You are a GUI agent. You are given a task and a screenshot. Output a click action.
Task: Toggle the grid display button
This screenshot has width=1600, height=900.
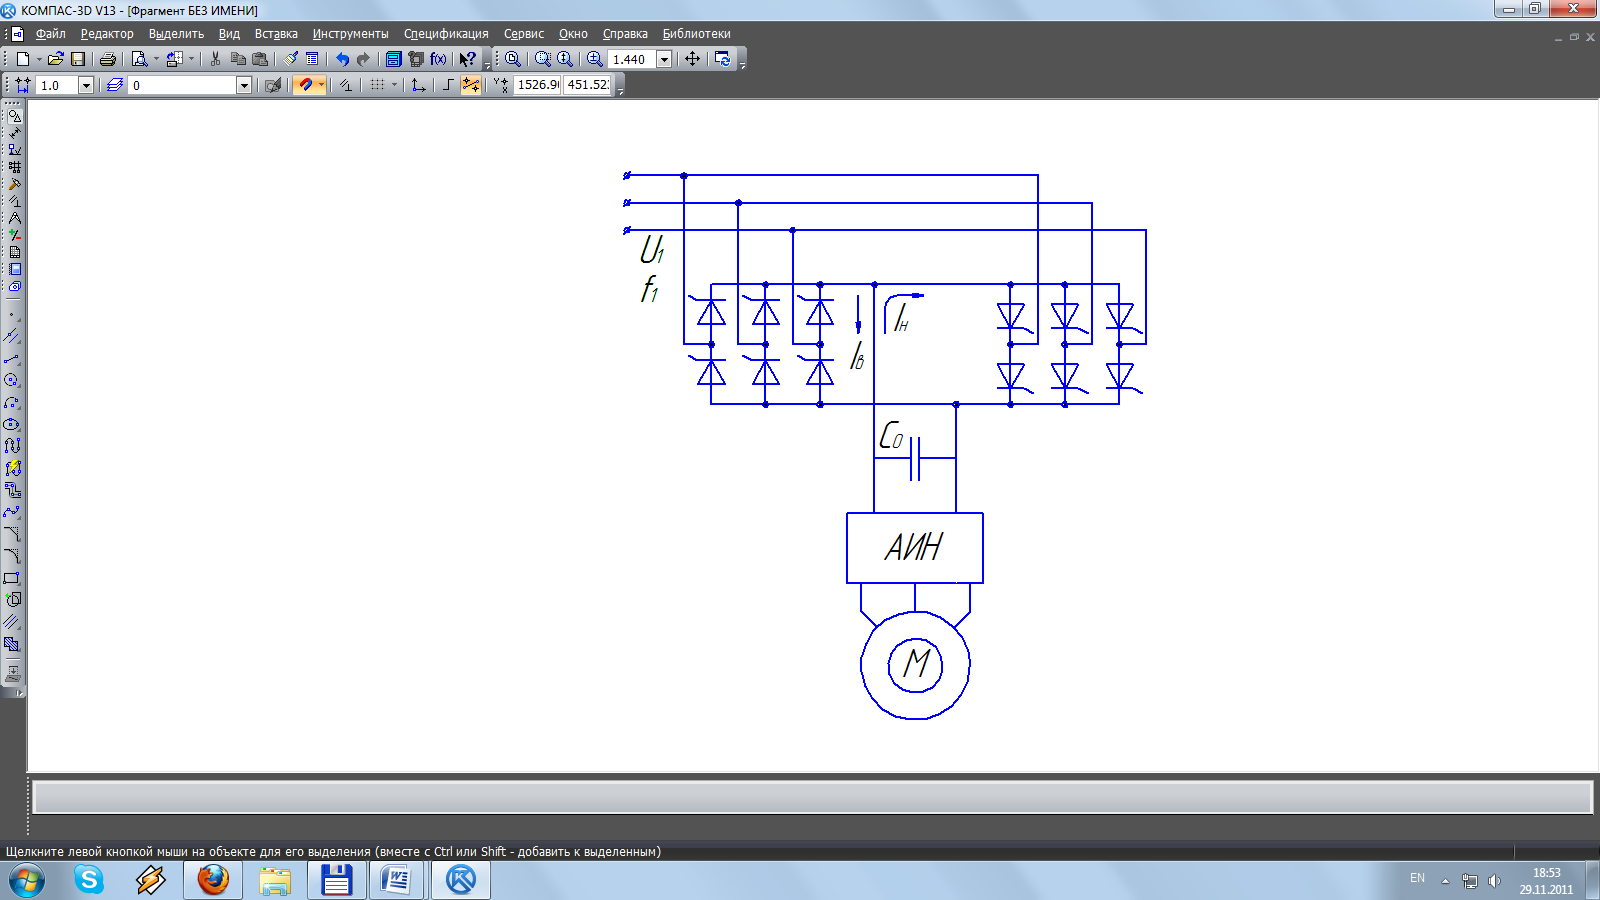(377, 85)
